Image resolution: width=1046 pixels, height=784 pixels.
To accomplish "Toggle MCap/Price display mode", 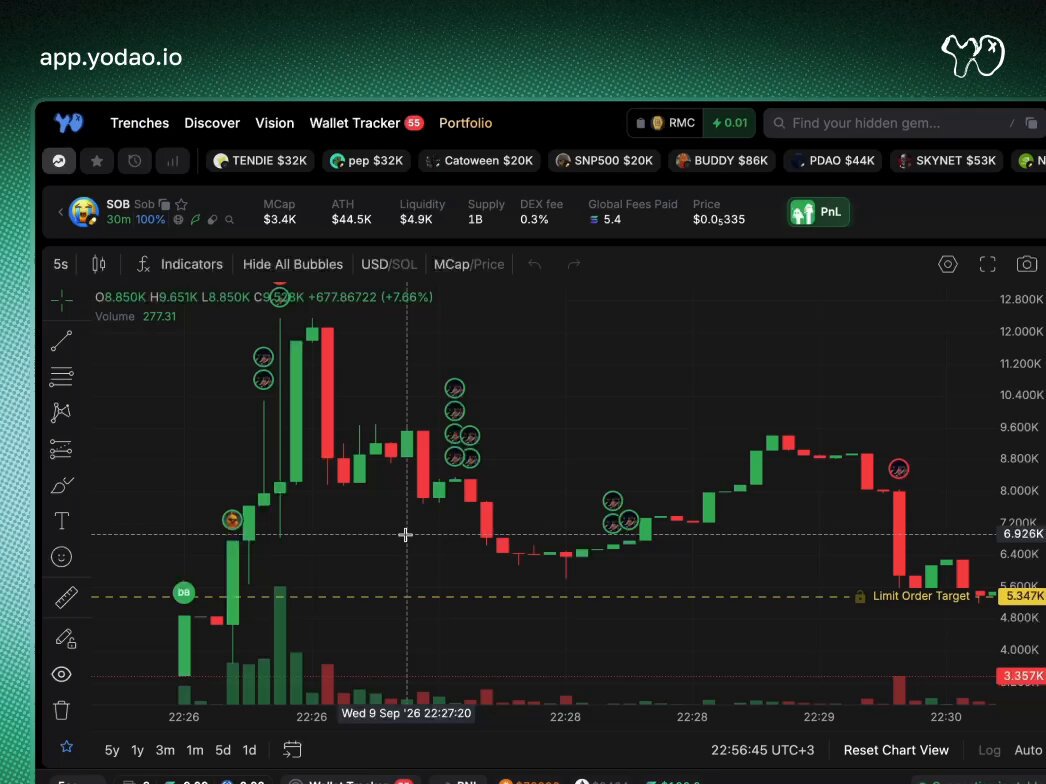I will (469, 264).
